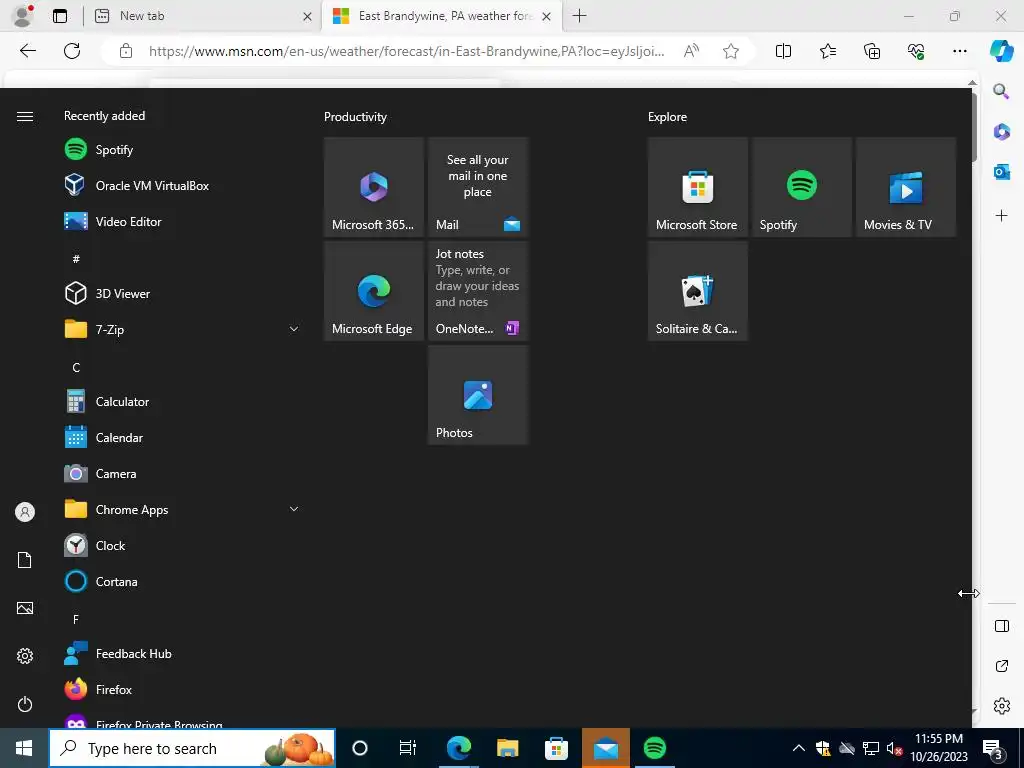
Task: Open the Microsoft Store tile
Action: coord(697,187)
